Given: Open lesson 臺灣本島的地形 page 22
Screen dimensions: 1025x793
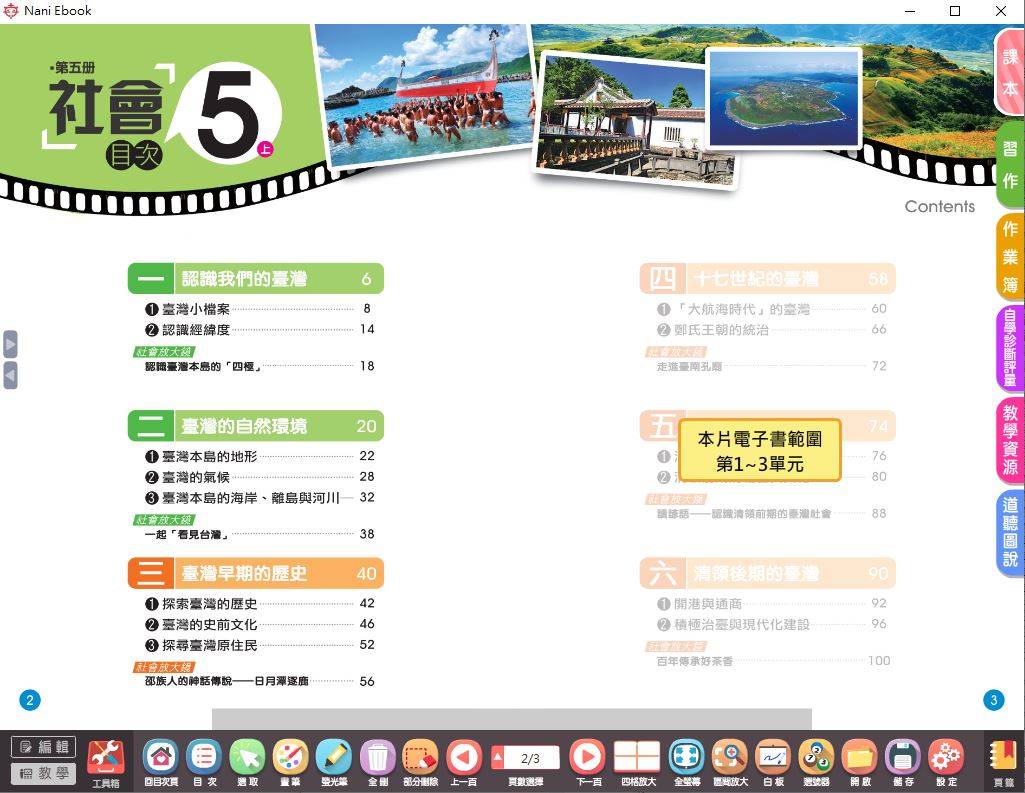Looking at the screenshot, I should [x=259, y=456].
